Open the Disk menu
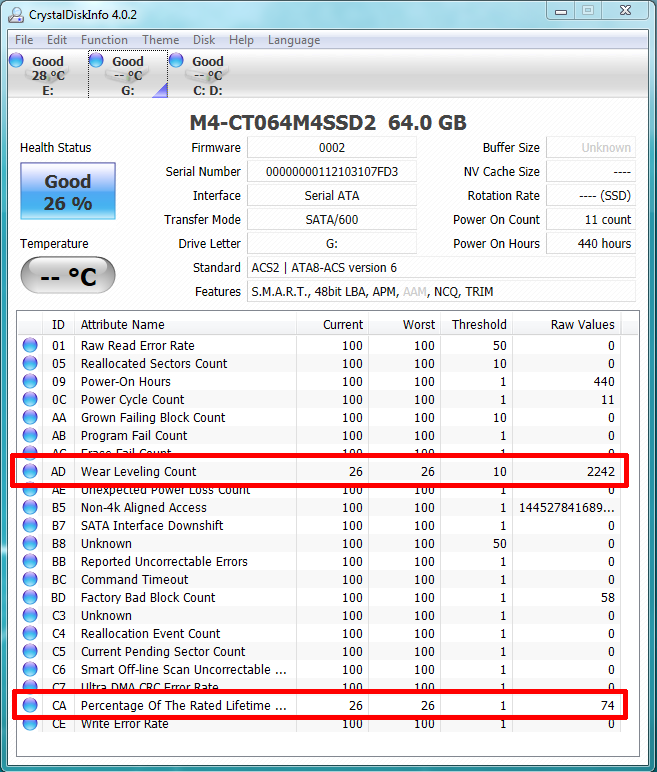This screenshot has width=657, height=772. point(204,40)
